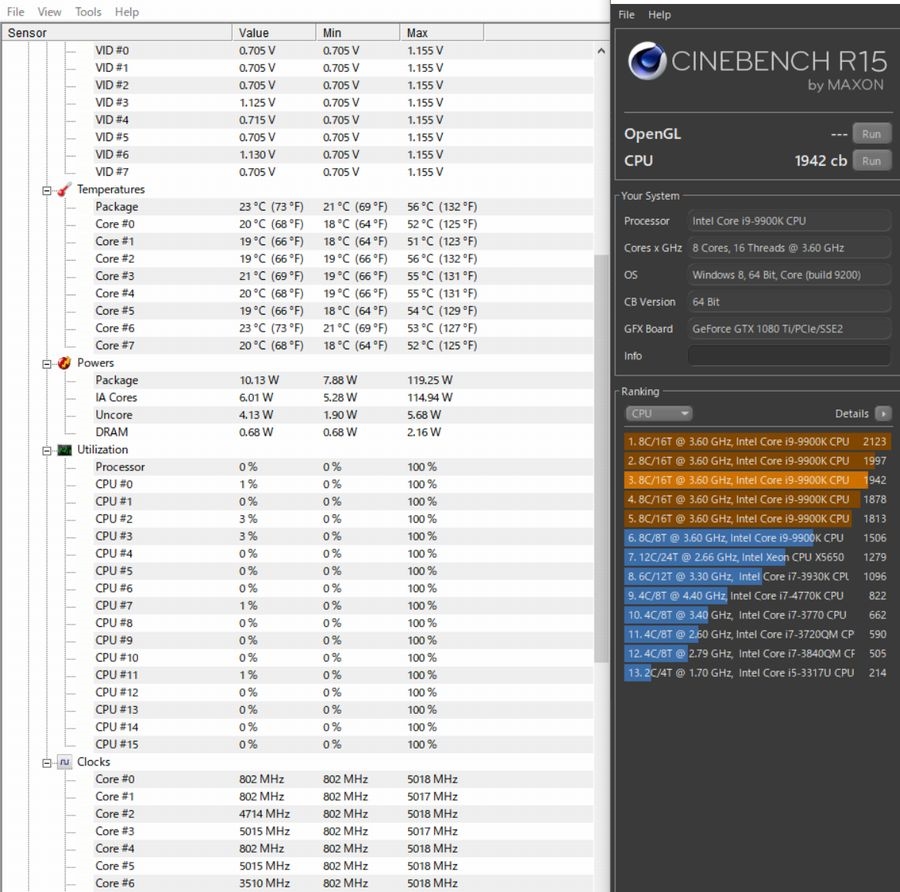Click the Min column header
The width and height of the screenshot is (900, 892).
click(x=358, y=33)
